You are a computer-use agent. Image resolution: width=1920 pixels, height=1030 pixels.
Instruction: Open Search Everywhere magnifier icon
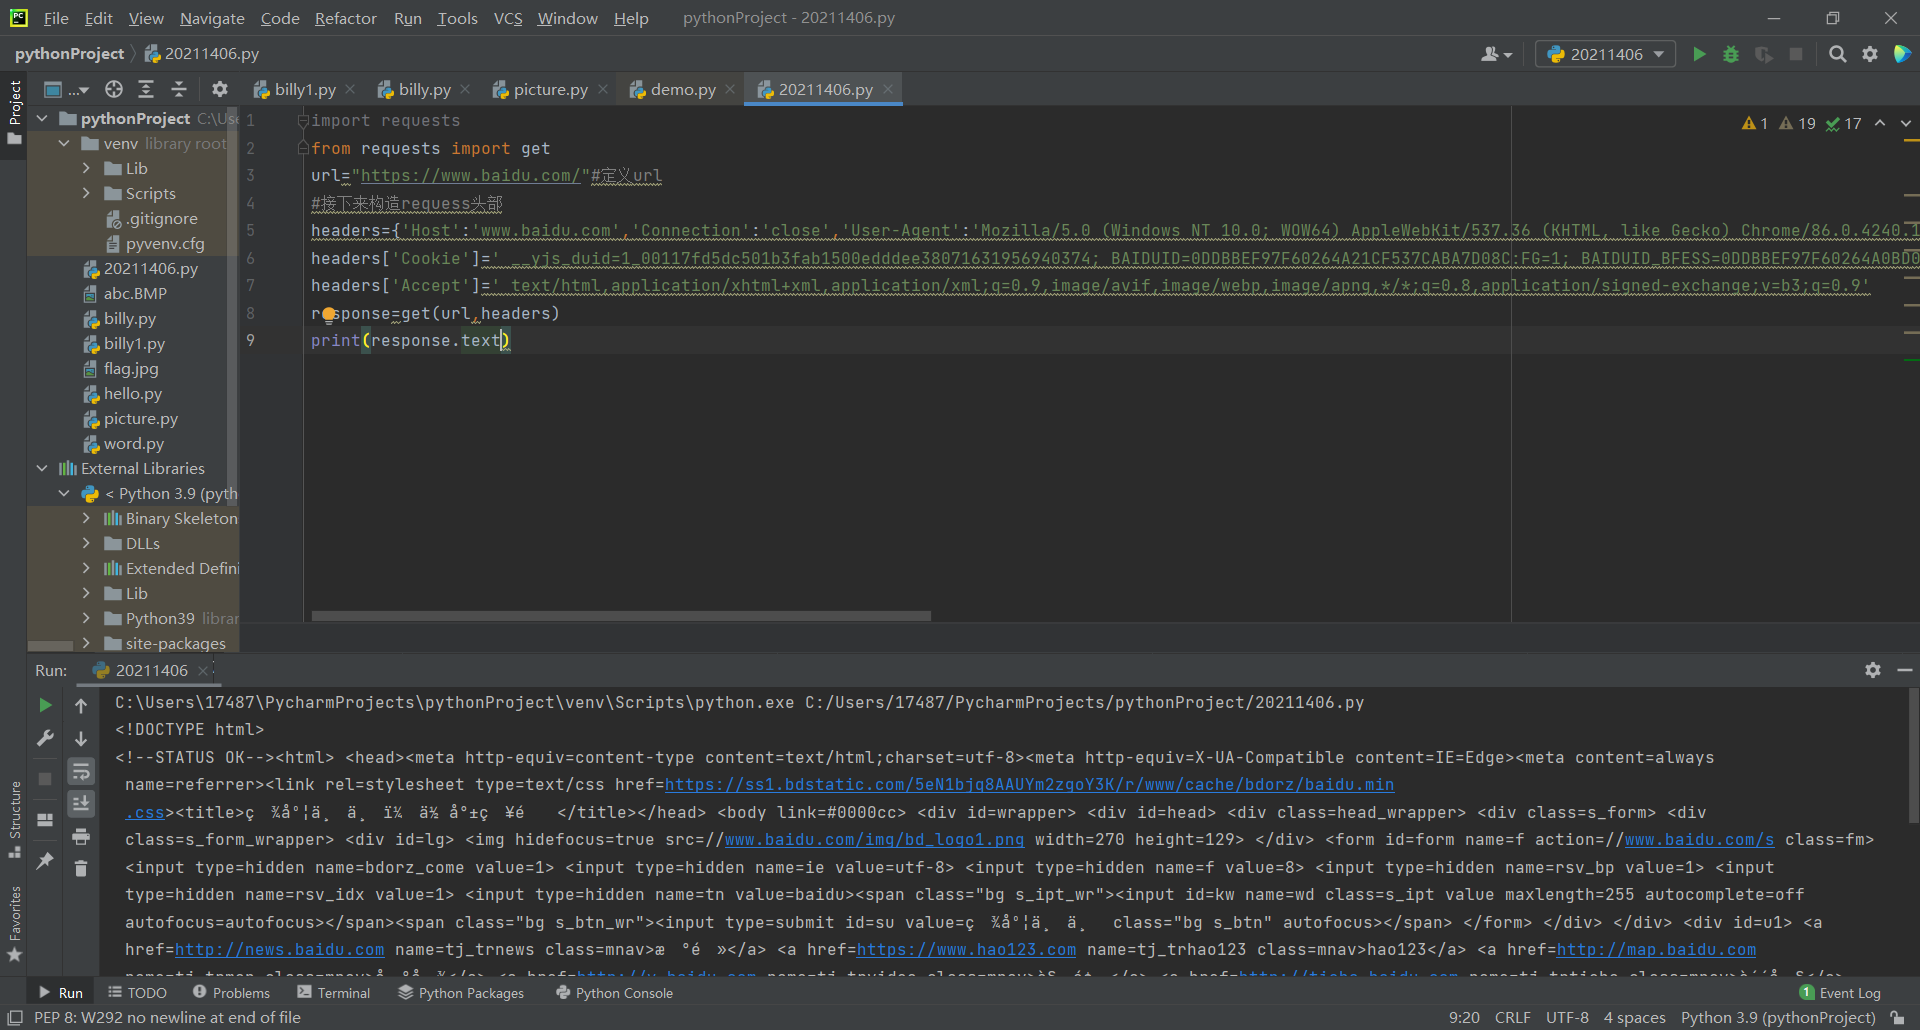tap(1837, 54)
